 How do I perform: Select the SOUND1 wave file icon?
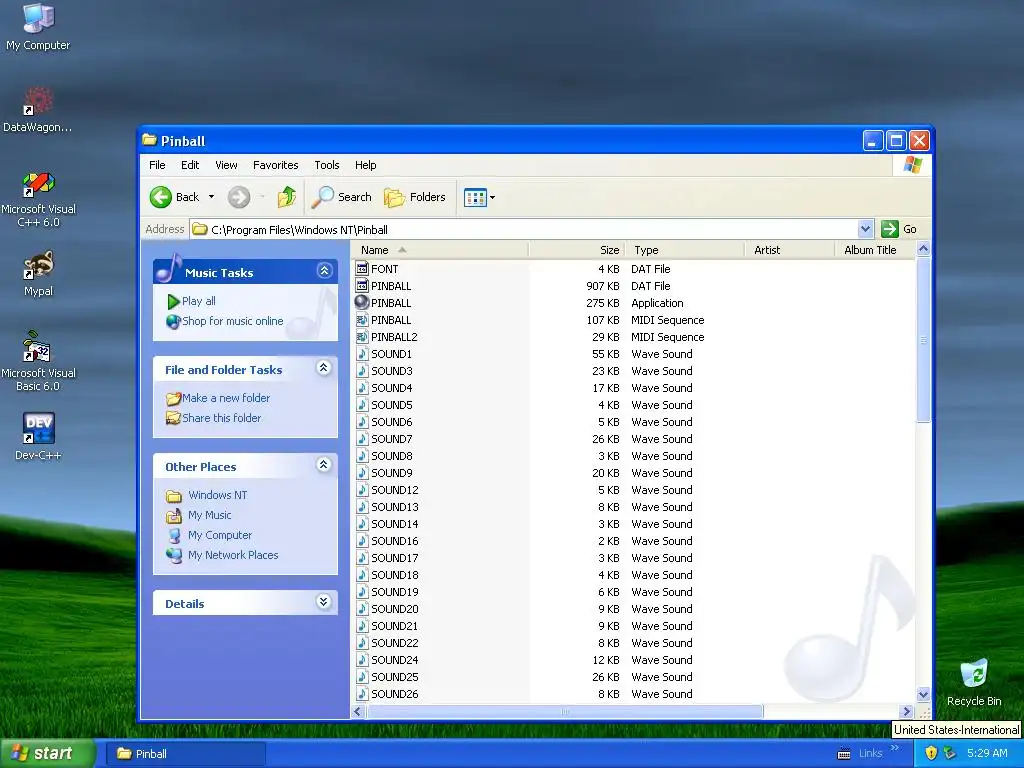click(x=362, y=354)
